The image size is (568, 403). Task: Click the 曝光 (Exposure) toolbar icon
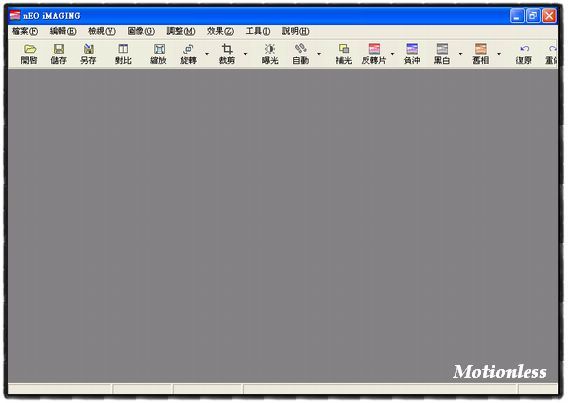[270, 49]
